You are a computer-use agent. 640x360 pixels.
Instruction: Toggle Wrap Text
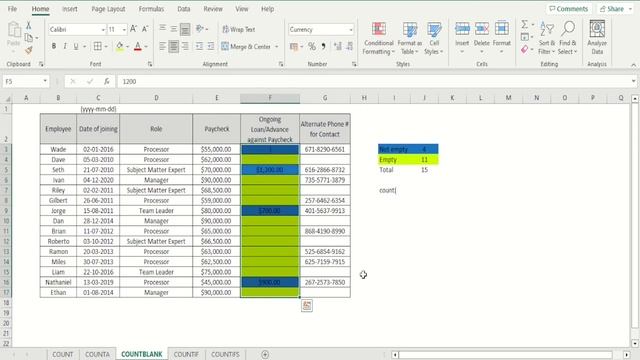pos(239,29)
